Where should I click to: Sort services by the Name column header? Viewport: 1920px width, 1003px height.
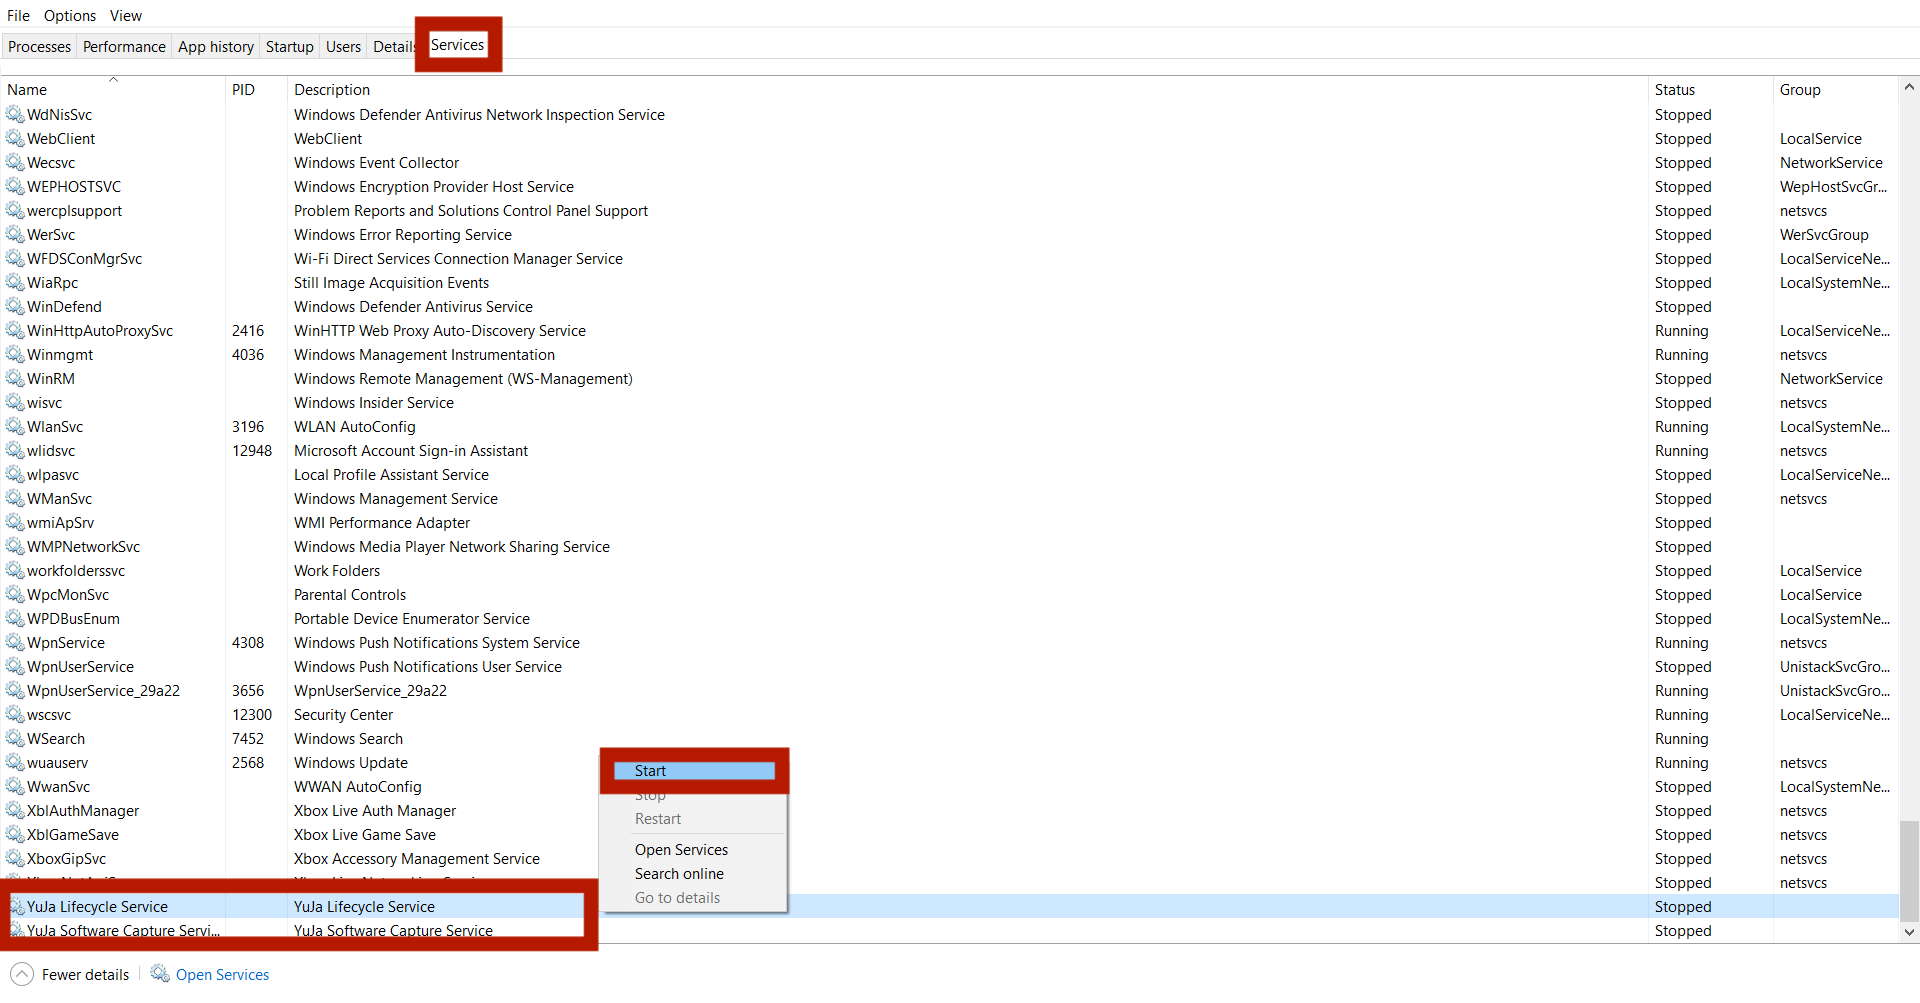coord(113,89)
